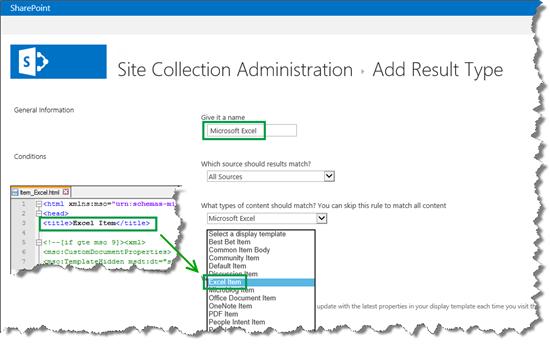Click the 'Add Result Type' page title
550x360 pixels.
pyautogui.click(x=438, y=69)
